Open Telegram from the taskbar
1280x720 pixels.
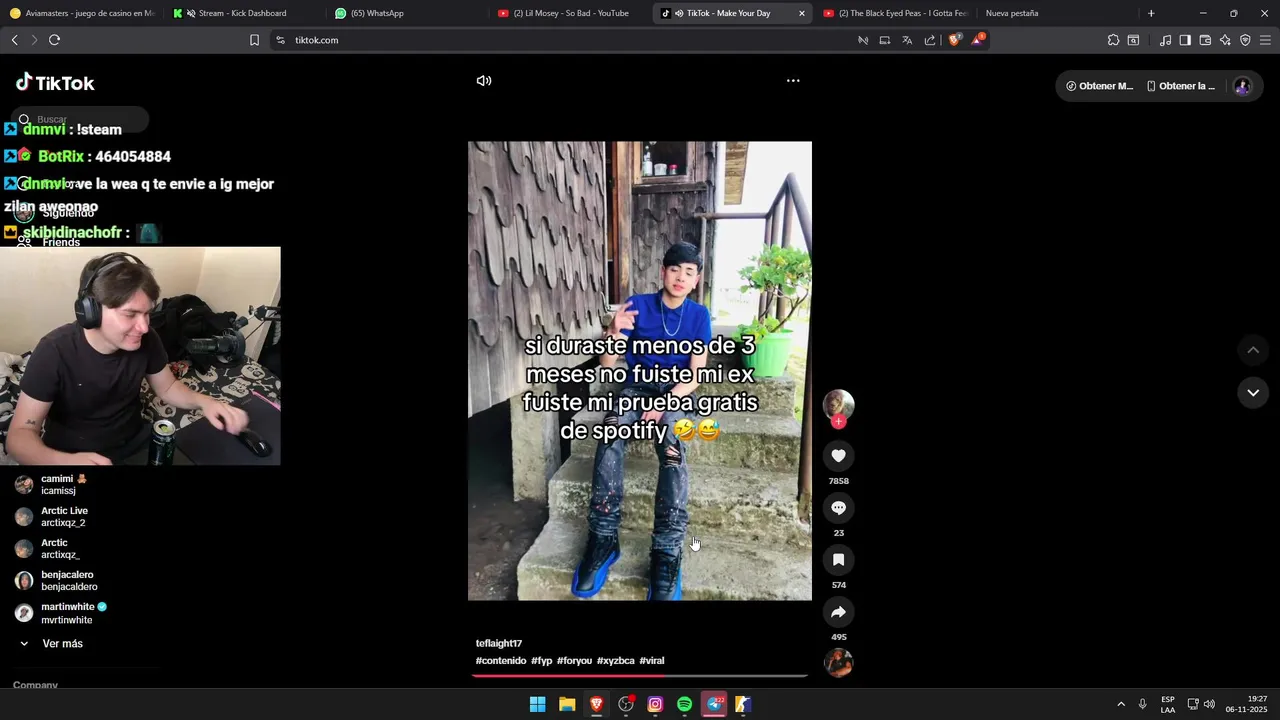714,704
